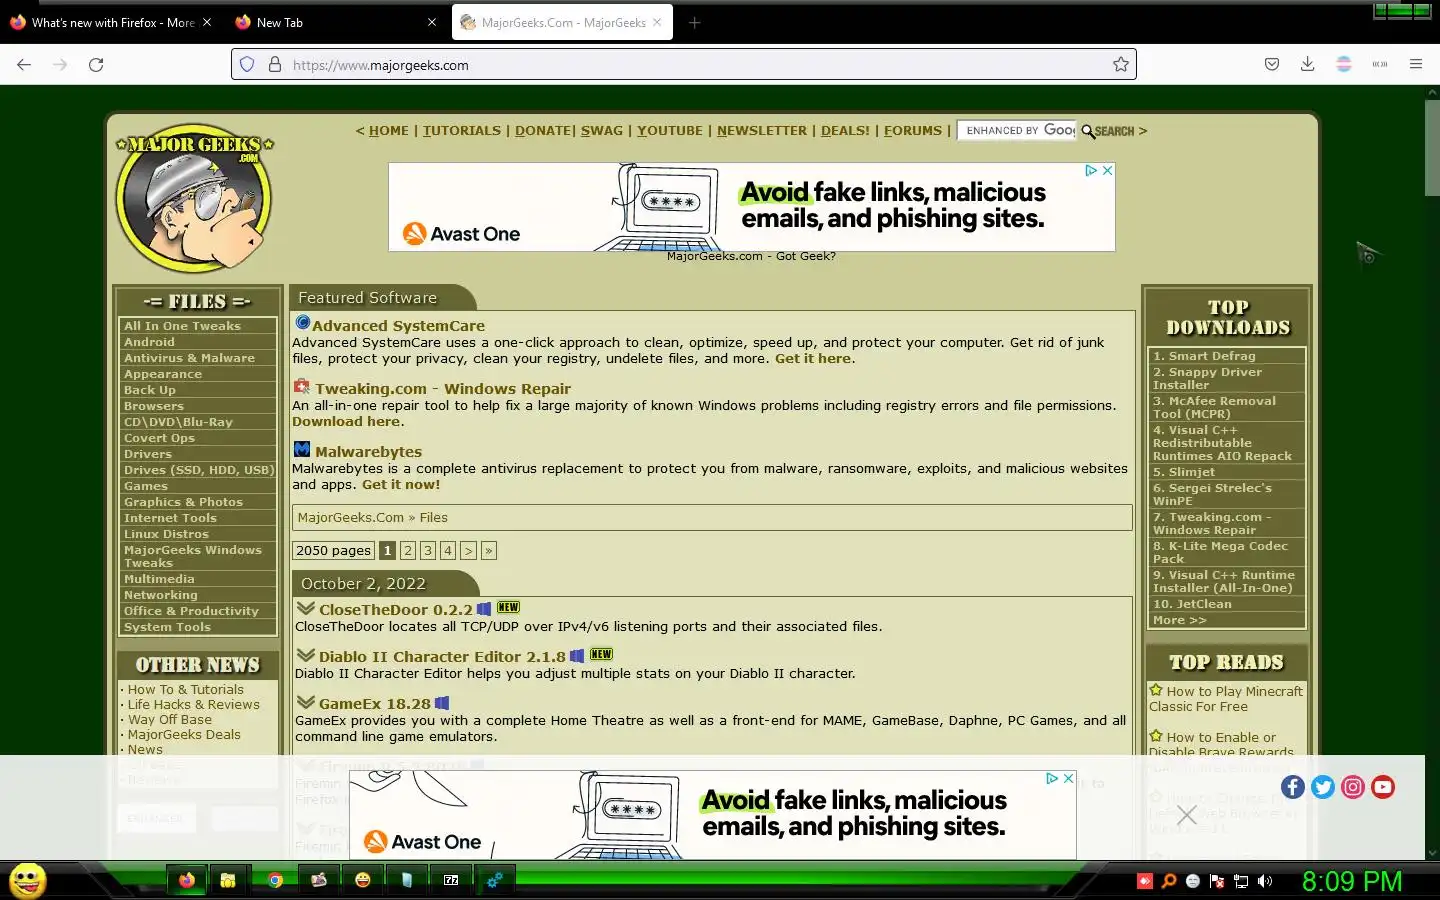1440x900 pixels.
Task: Open the Firefox downloads panel
Action: pyautogui.click(x=1307, y=64)
